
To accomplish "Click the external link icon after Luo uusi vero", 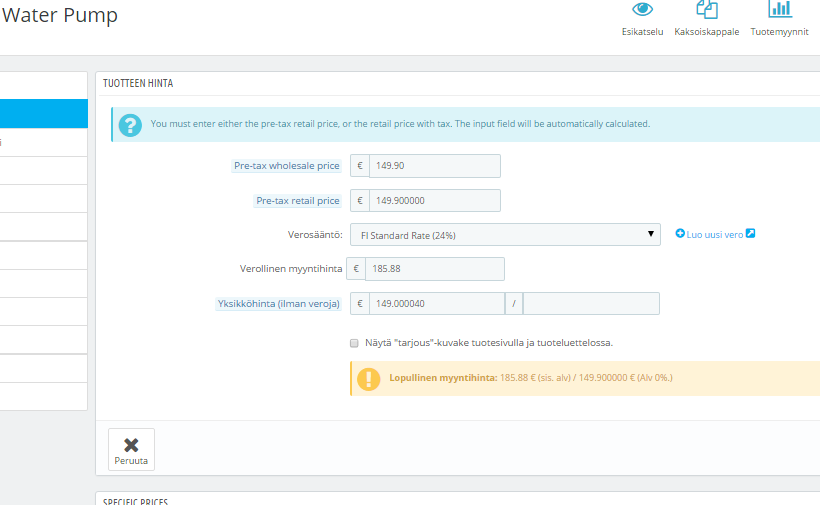I will coord(750,234).
